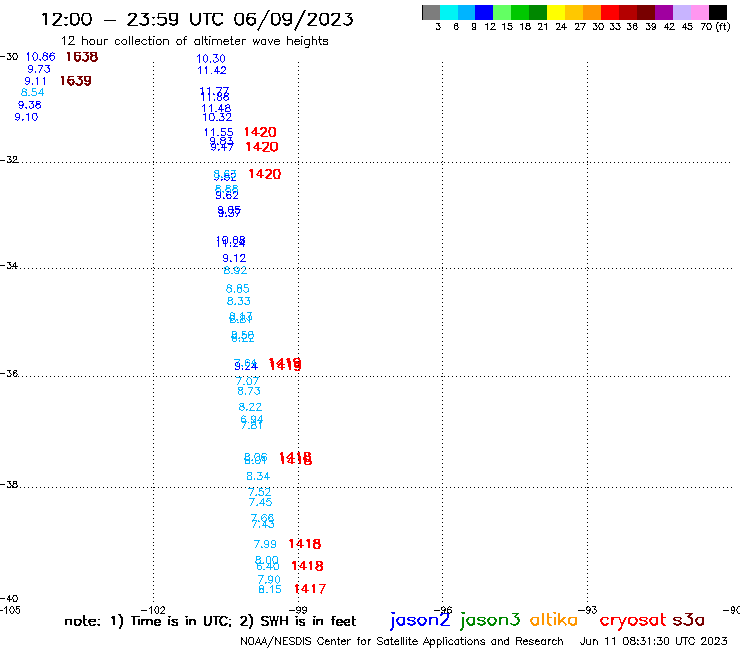Select the -34 latitude axis label
Image resolution: width=740 pixels, height=650 pixels.
[9, 265]
